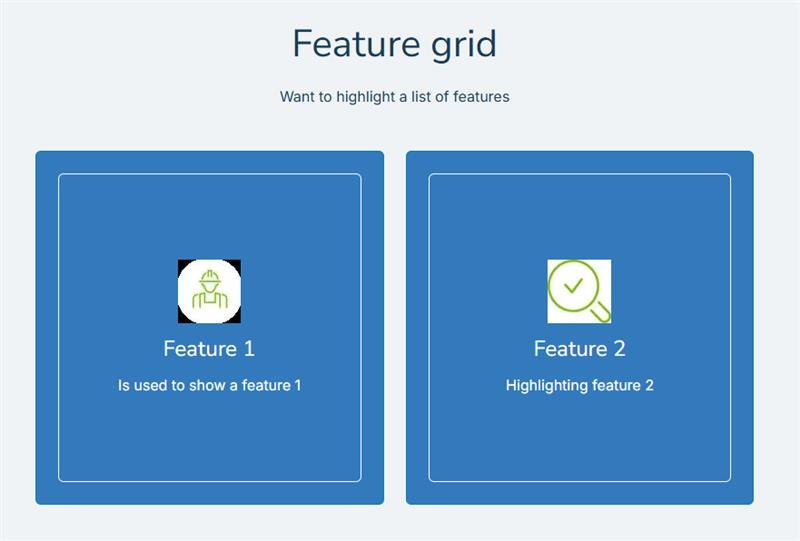Click the gap between the two feature cards
Viewport: 800px width, 541px height.
click(395, 327)
